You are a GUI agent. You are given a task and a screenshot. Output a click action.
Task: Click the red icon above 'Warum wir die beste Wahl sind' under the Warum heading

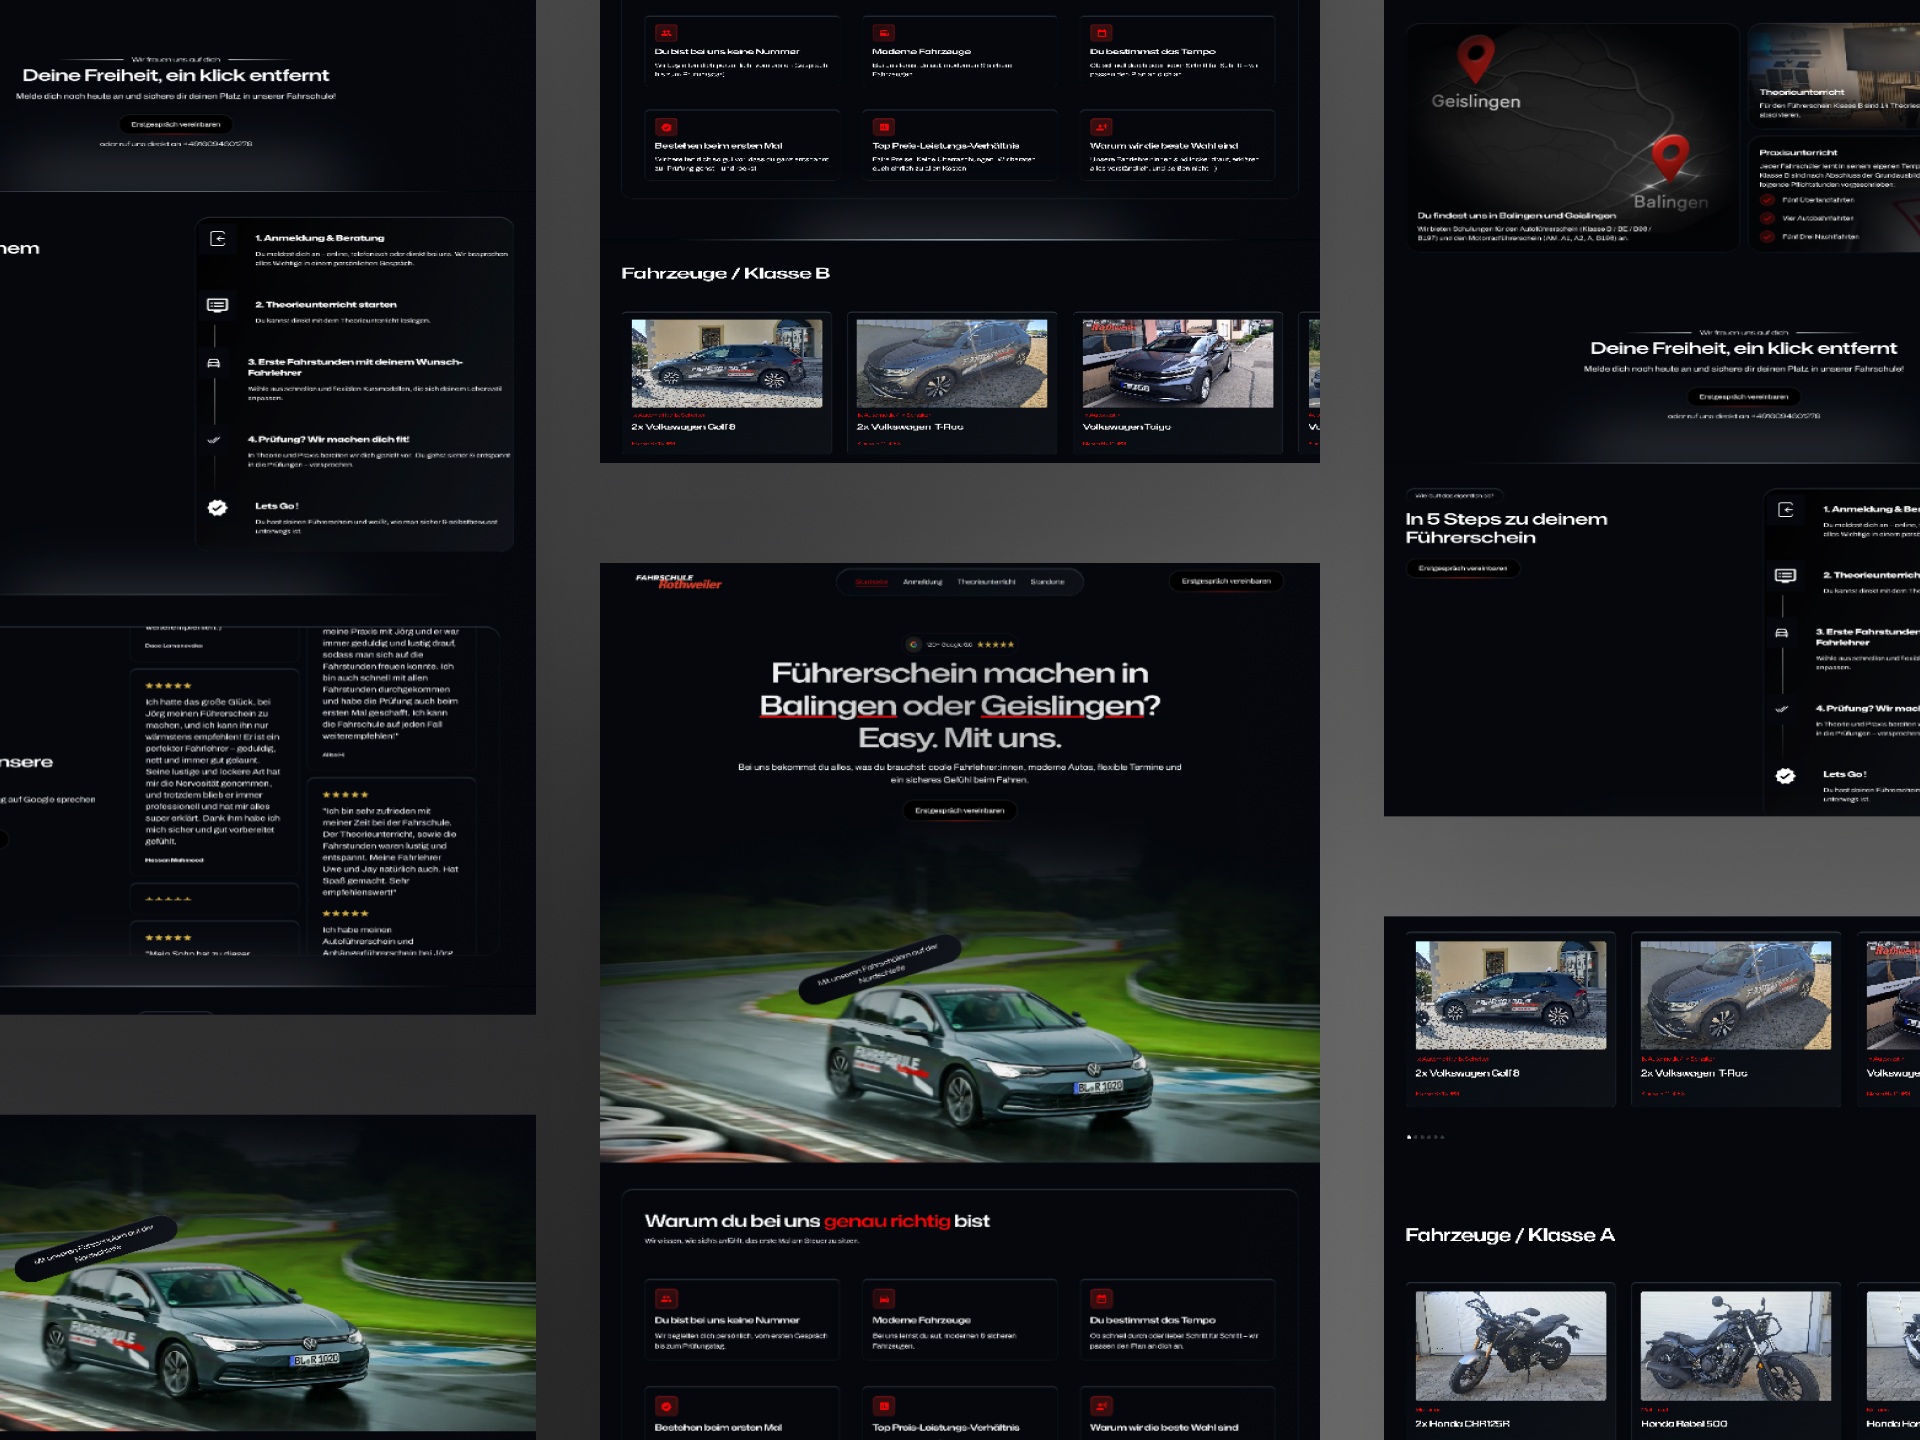(1101, 1406)
